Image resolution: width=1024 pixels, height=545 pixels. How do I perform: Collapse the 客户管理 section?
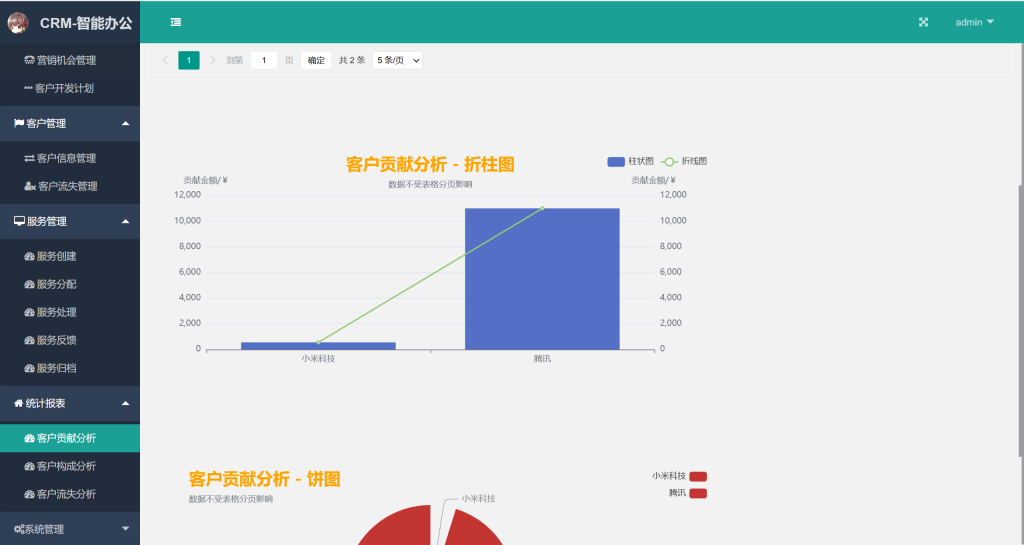(70, 123)
